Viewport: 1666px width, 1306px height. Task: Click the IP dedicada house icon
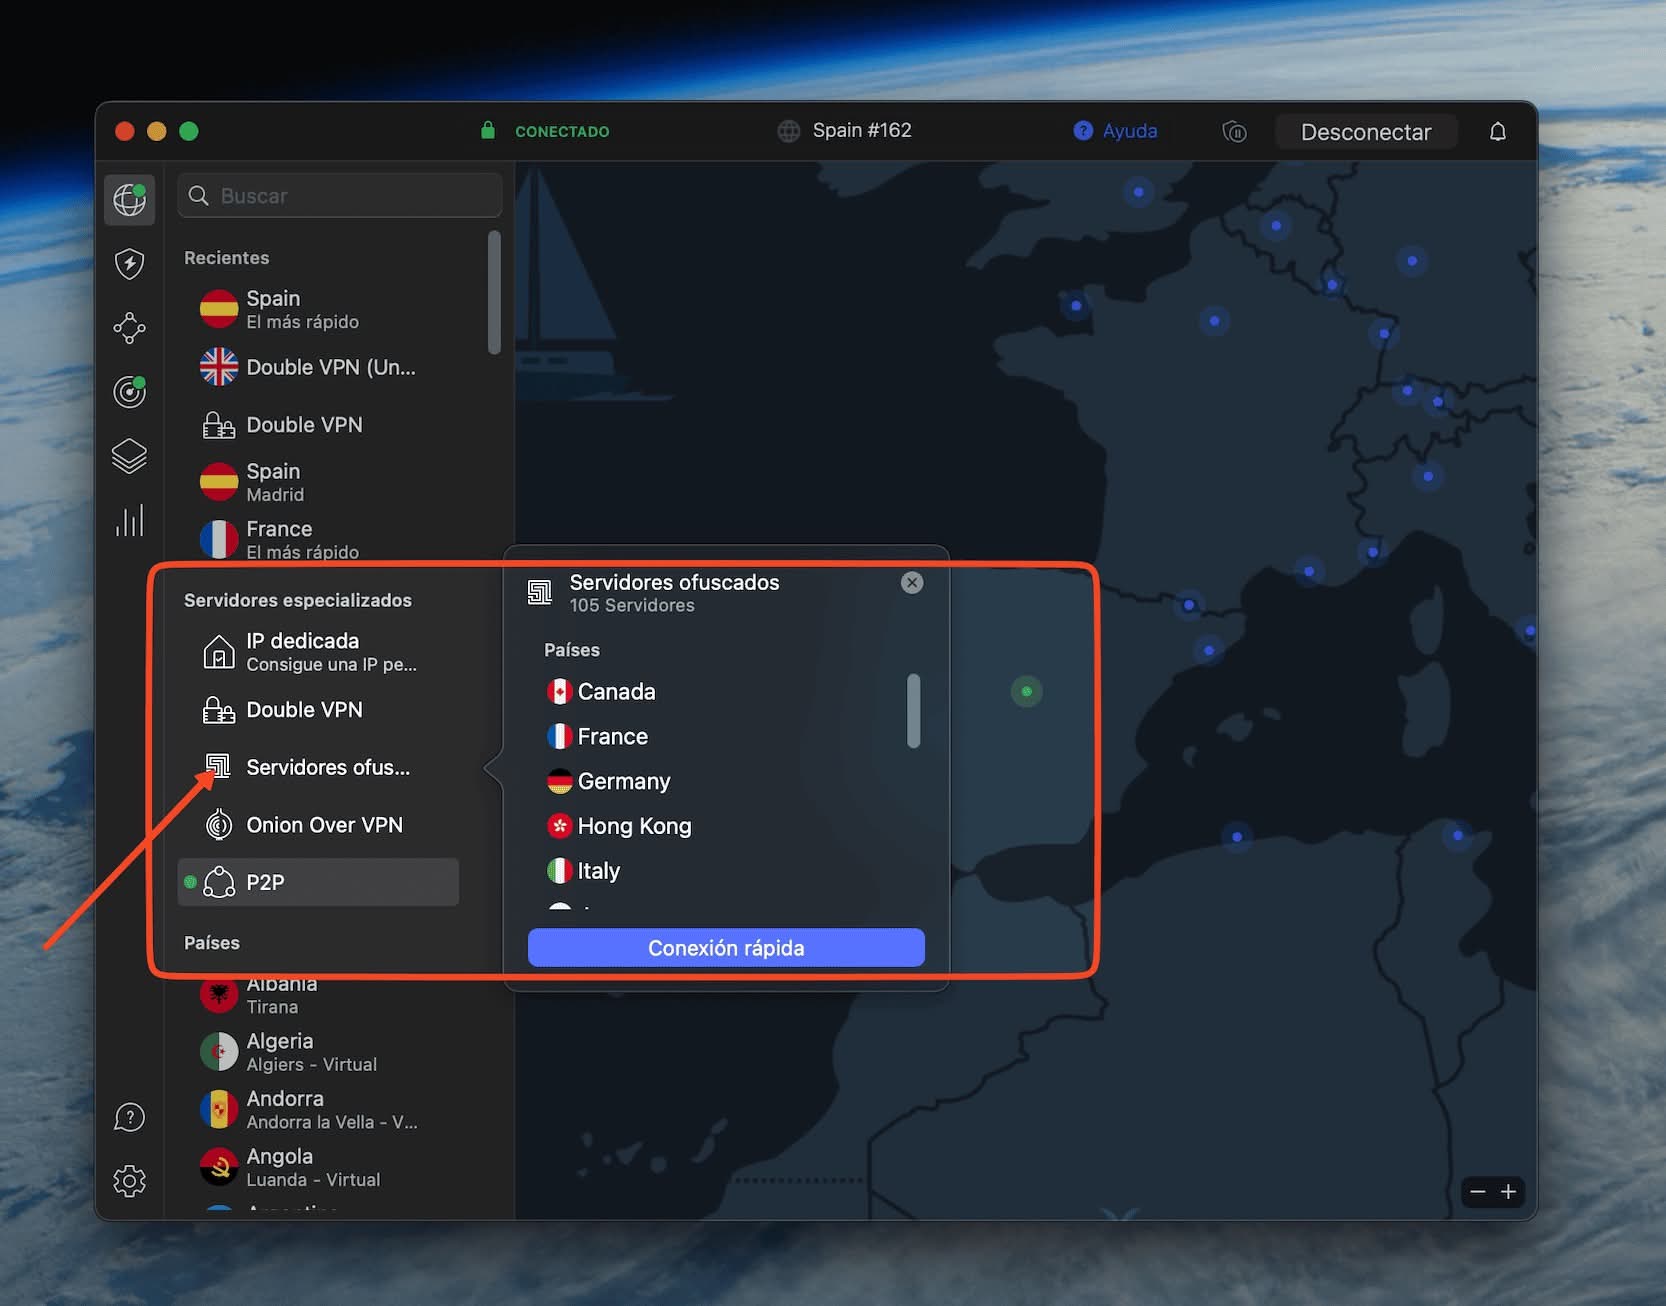click(219, 652)
